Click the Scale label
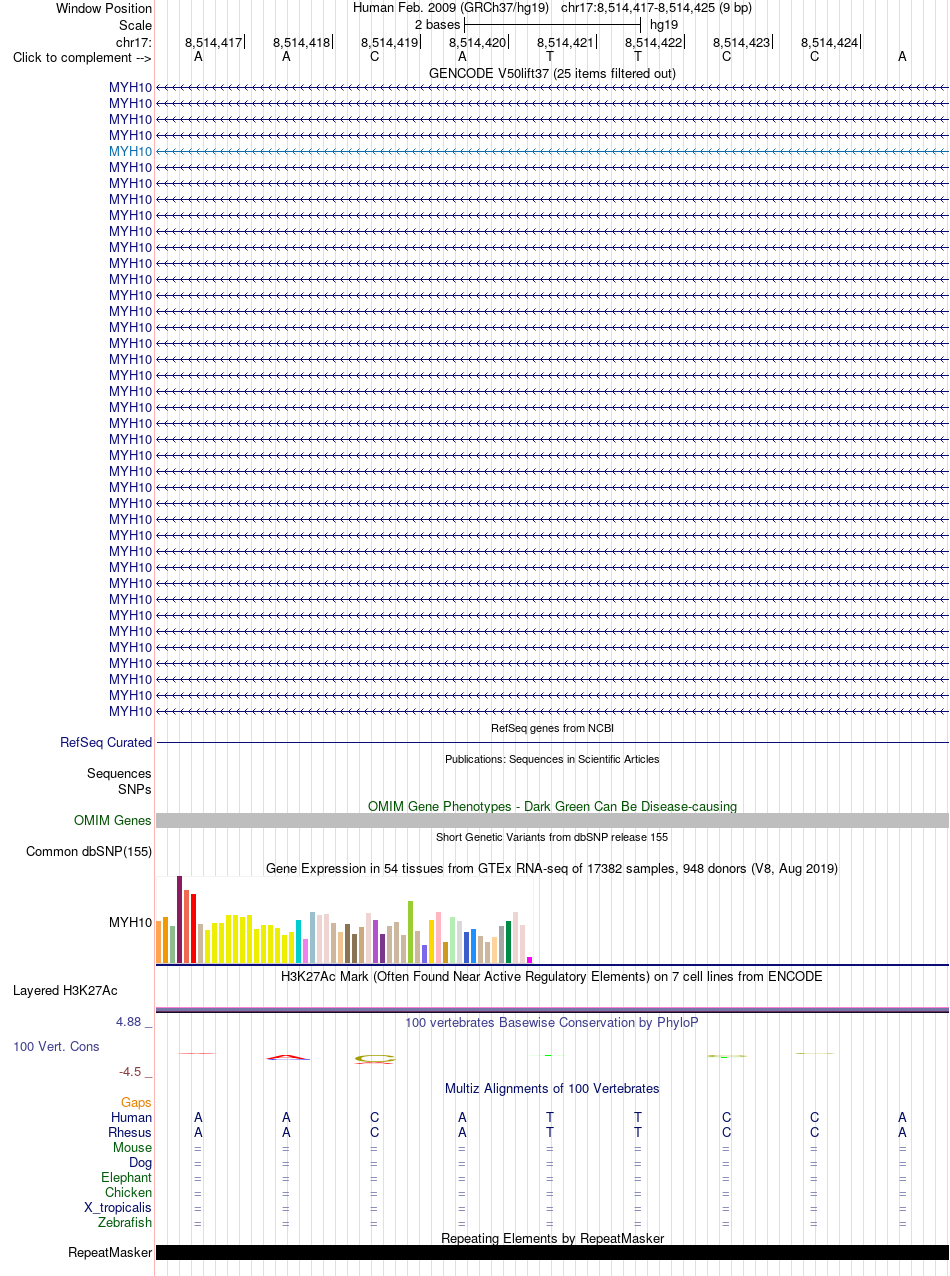 135,25
